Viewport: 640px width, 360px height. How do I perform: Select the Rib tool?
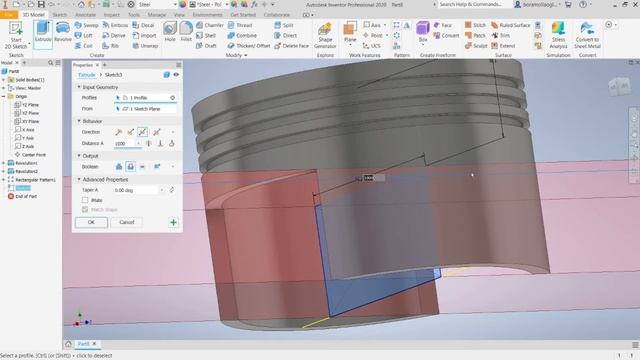pyautogui.click(x=111, y=46)
